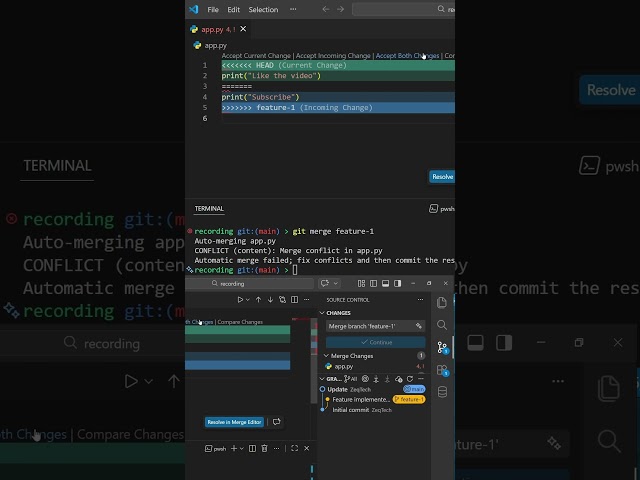The height and width of the screenshot is (480, 640).
Task: Split the terminal with the split icon
Action: pos(252,449)
